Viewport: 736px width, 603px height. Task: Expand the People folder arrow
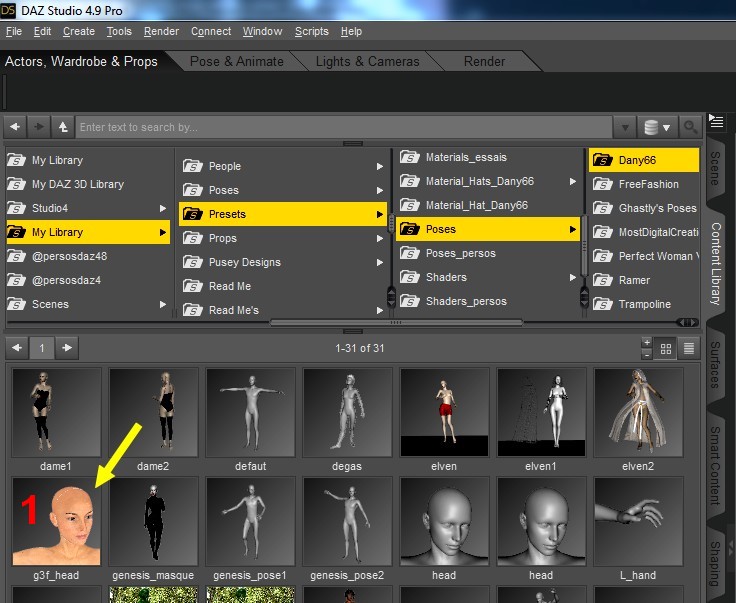coord(379,166)
